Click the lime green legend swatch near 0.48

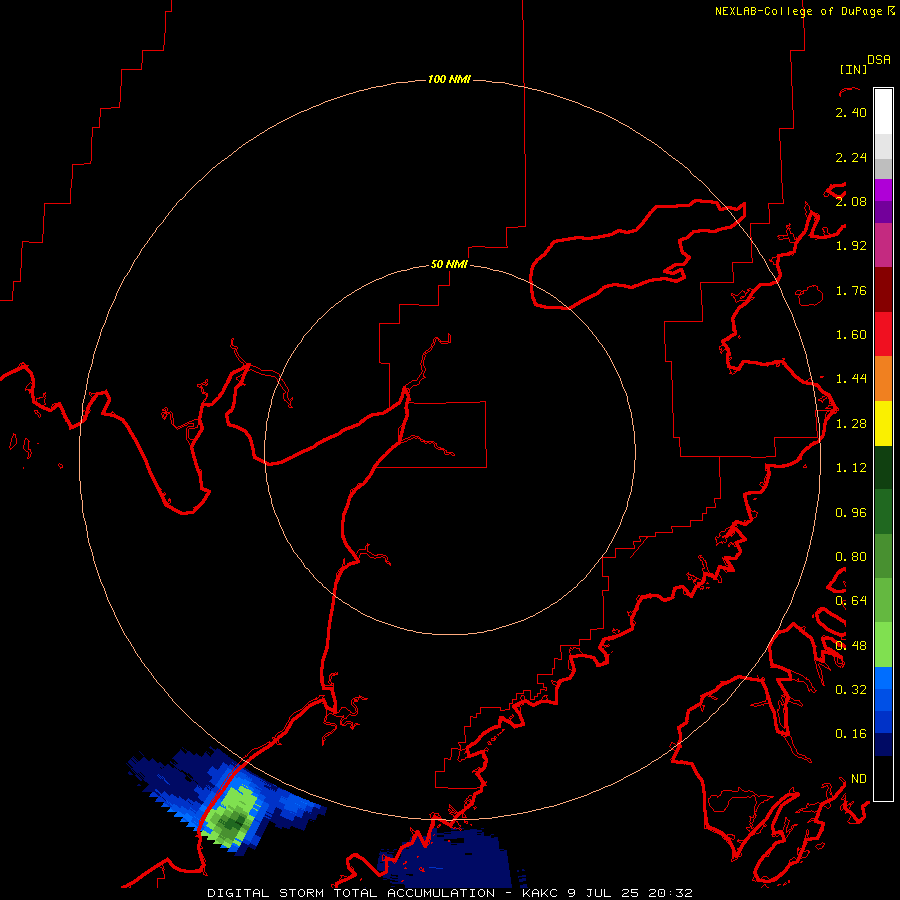coord(883,645)
